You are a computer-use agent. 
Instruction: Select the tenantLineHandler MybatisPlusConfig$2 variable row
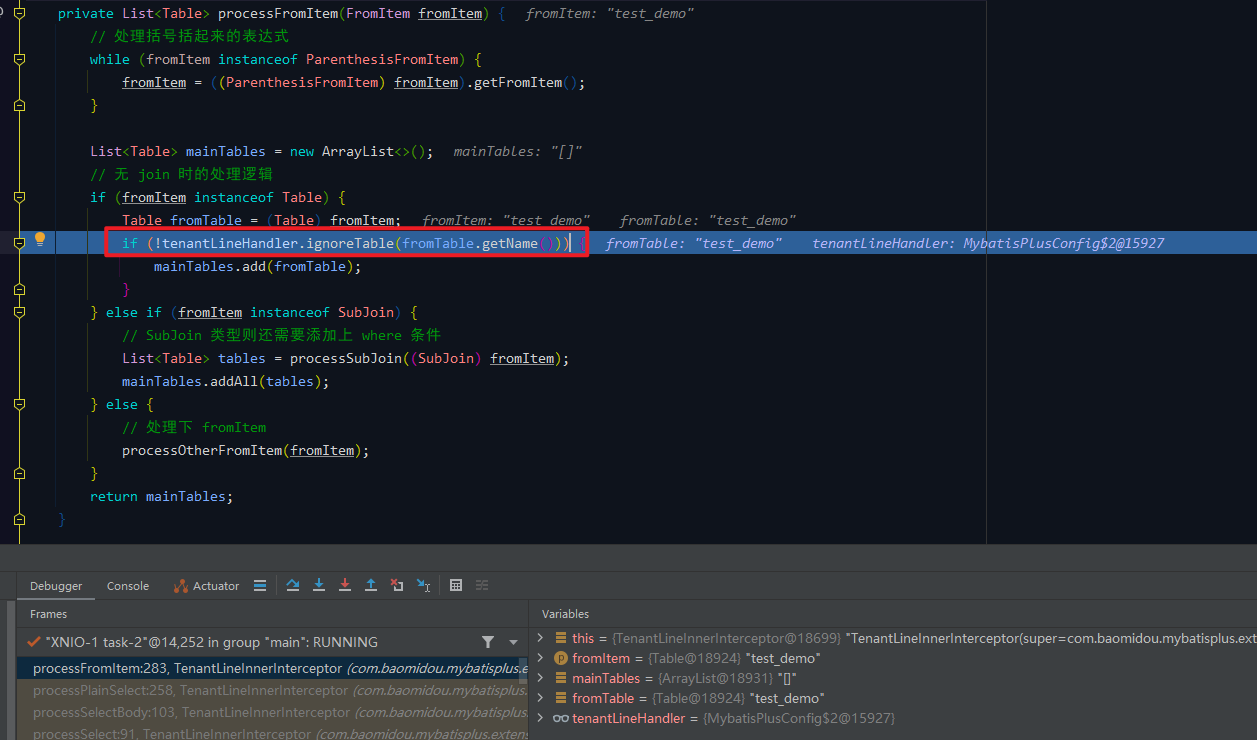click(x=893, y=718)
